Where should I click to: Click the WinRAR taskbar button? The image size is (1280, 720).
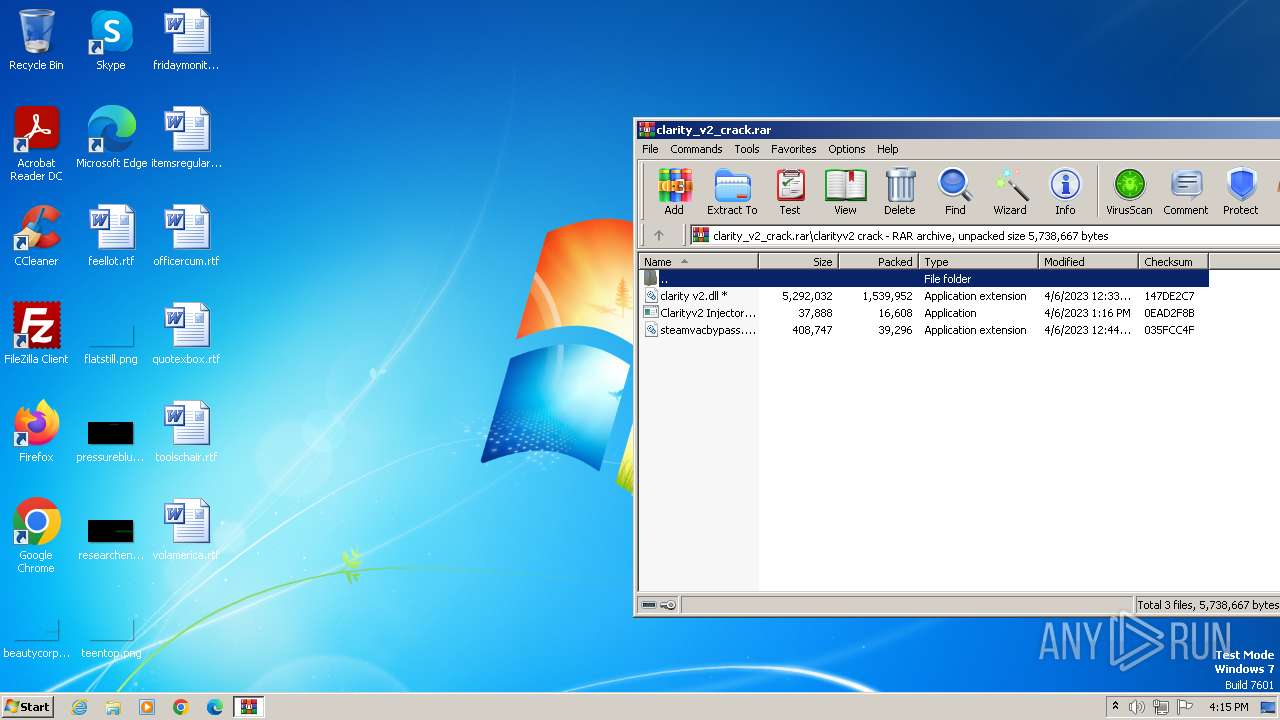click(249, 707)
